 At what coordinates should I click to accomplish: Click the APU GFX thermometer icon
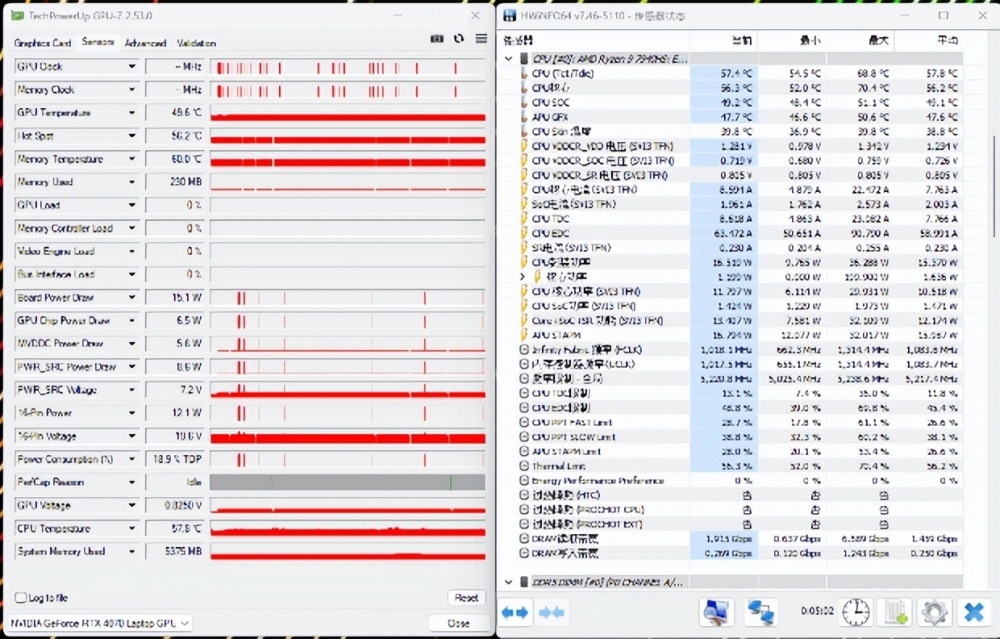click(x=524, y=117)
